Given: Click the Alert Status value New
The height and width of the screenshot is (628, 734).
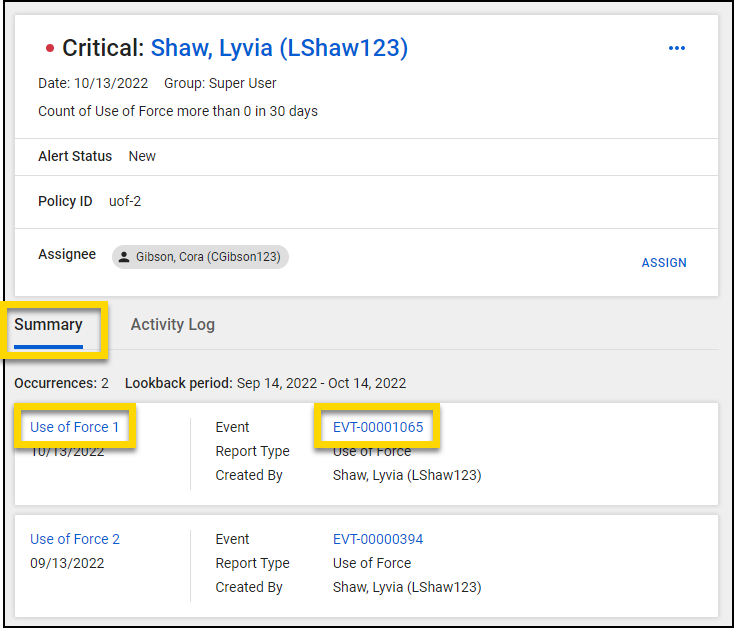Looking at the screenshot, I should click(x=142, y=156).
